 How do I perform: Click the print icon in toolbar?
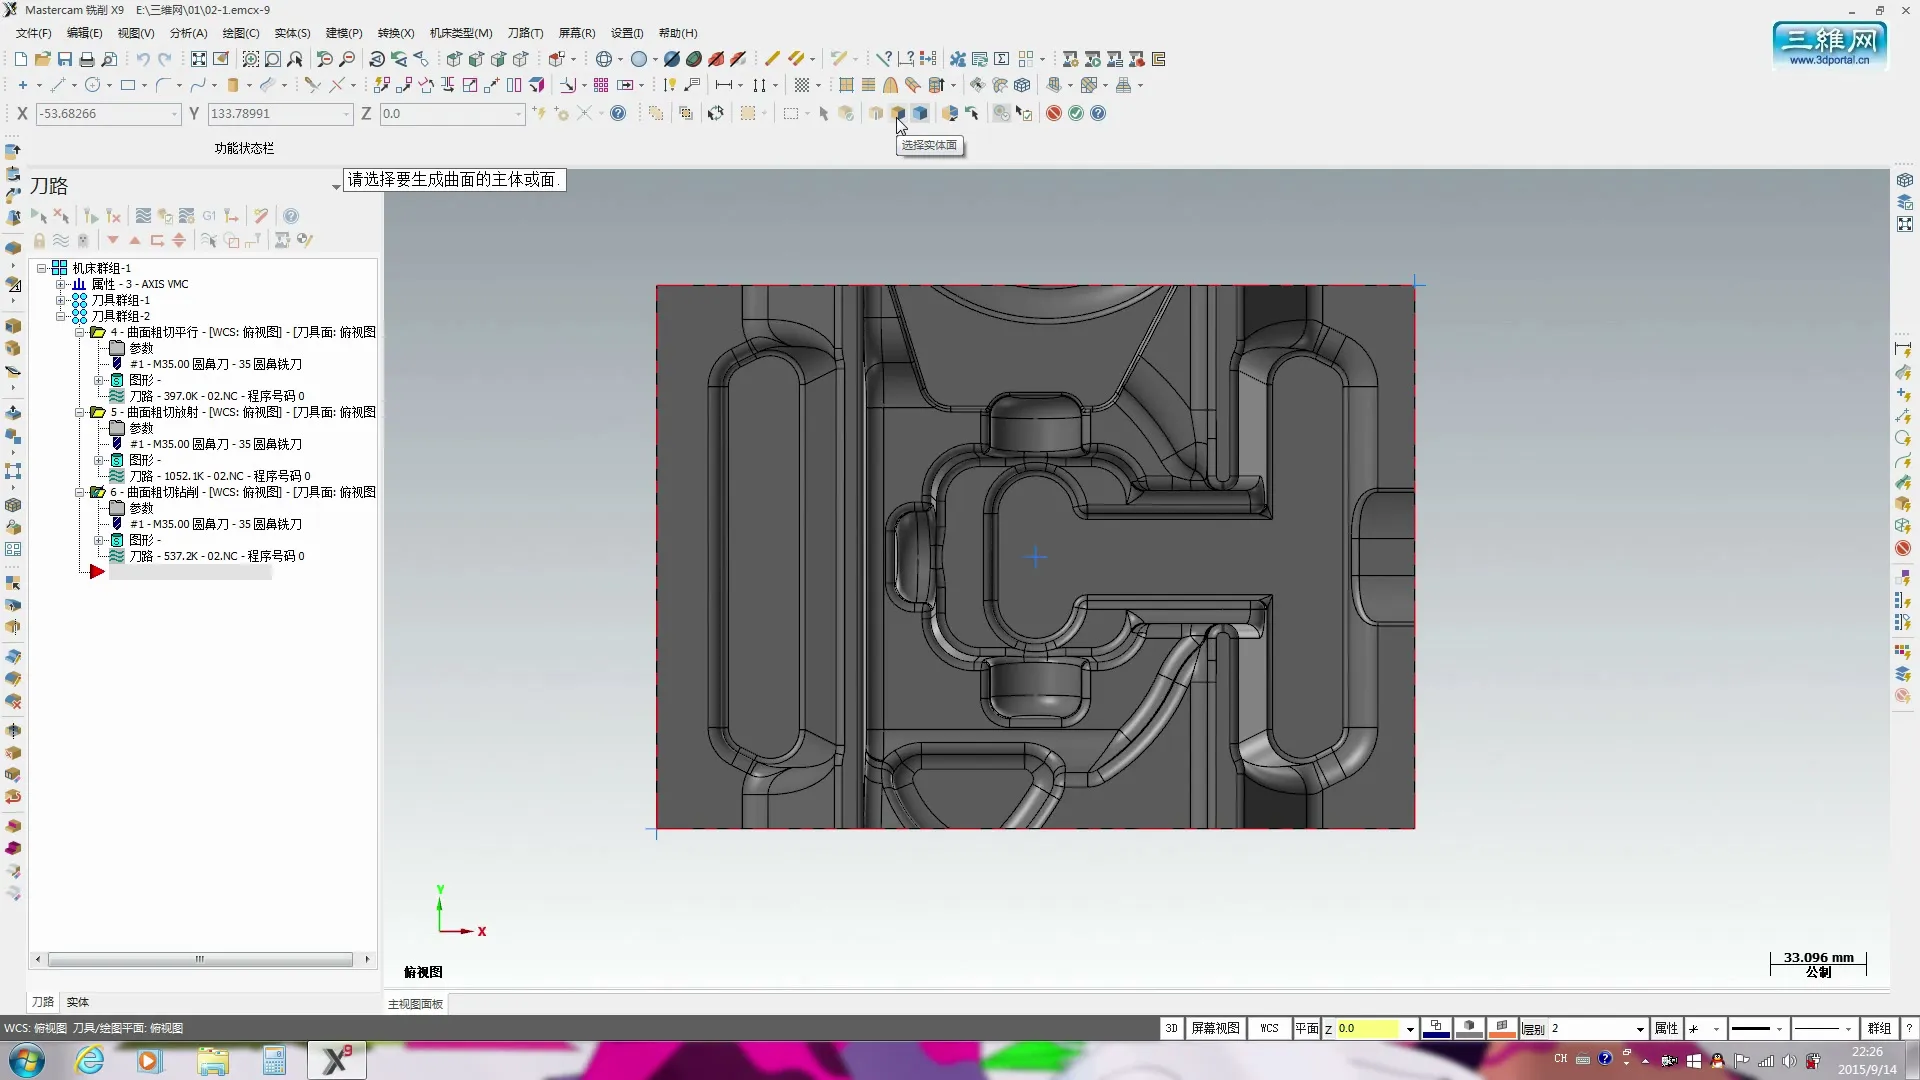click(x=87, y=60)
